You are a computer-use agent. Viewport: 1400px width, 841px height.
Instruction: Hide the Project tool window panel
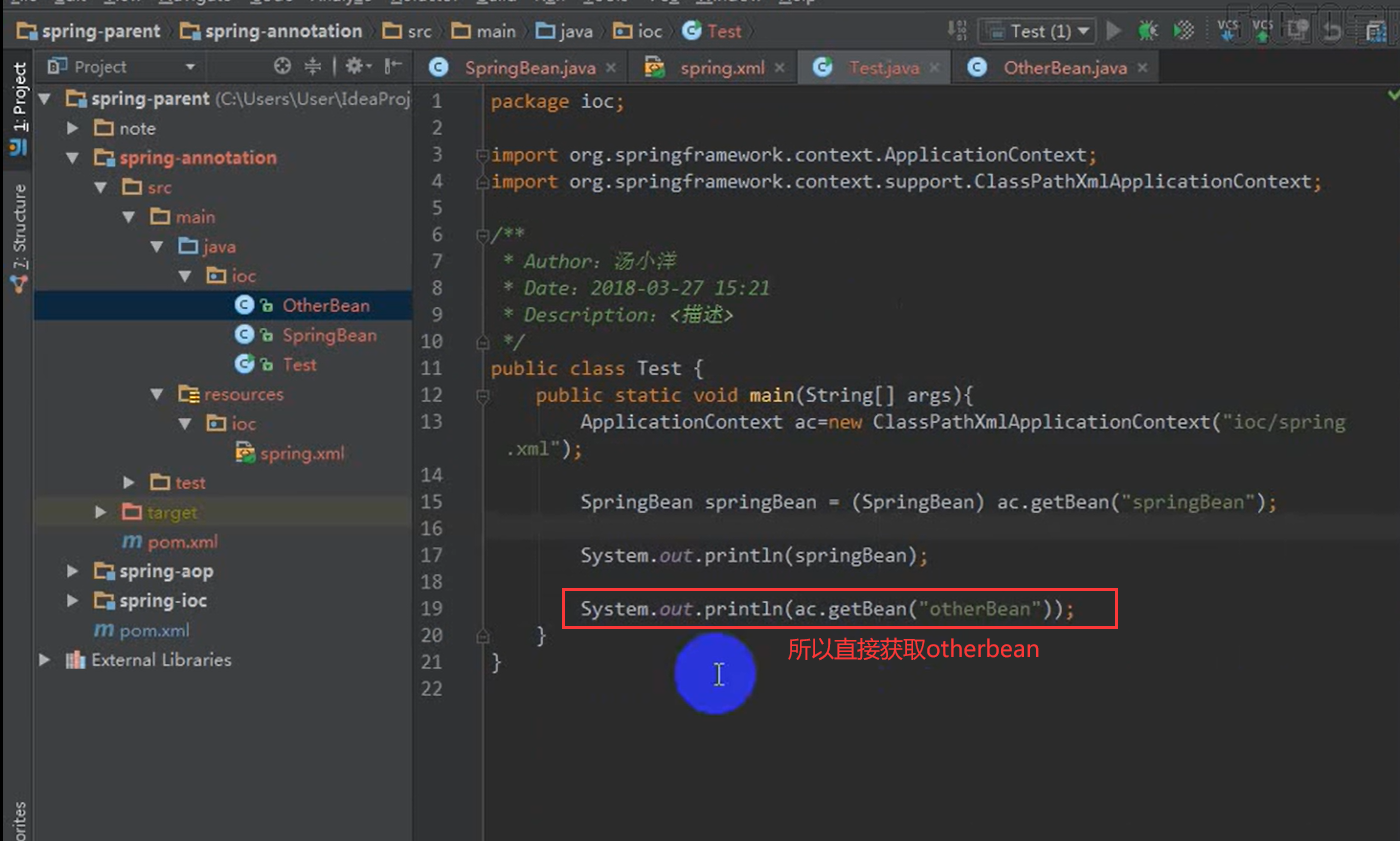(394, 67)
